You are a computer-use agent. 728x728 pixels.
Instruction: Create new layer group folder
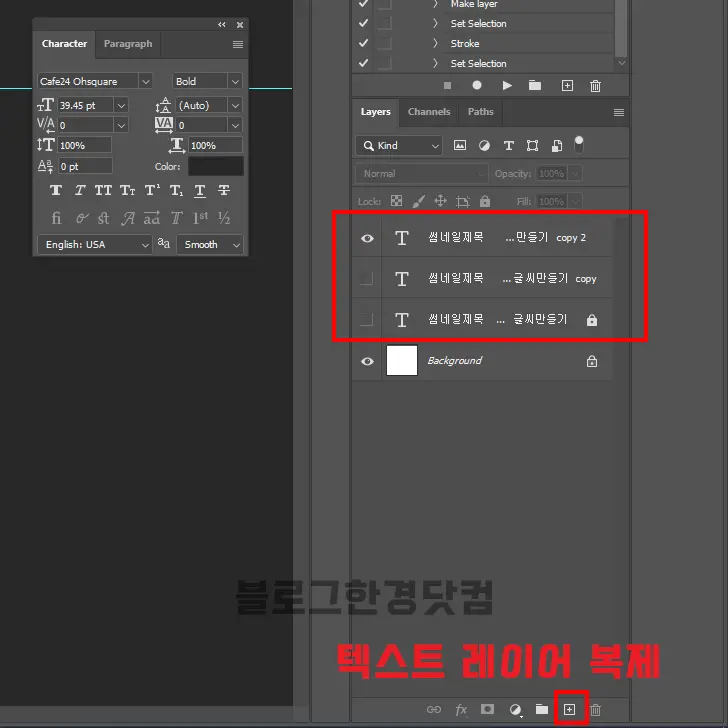click(542, 709)
